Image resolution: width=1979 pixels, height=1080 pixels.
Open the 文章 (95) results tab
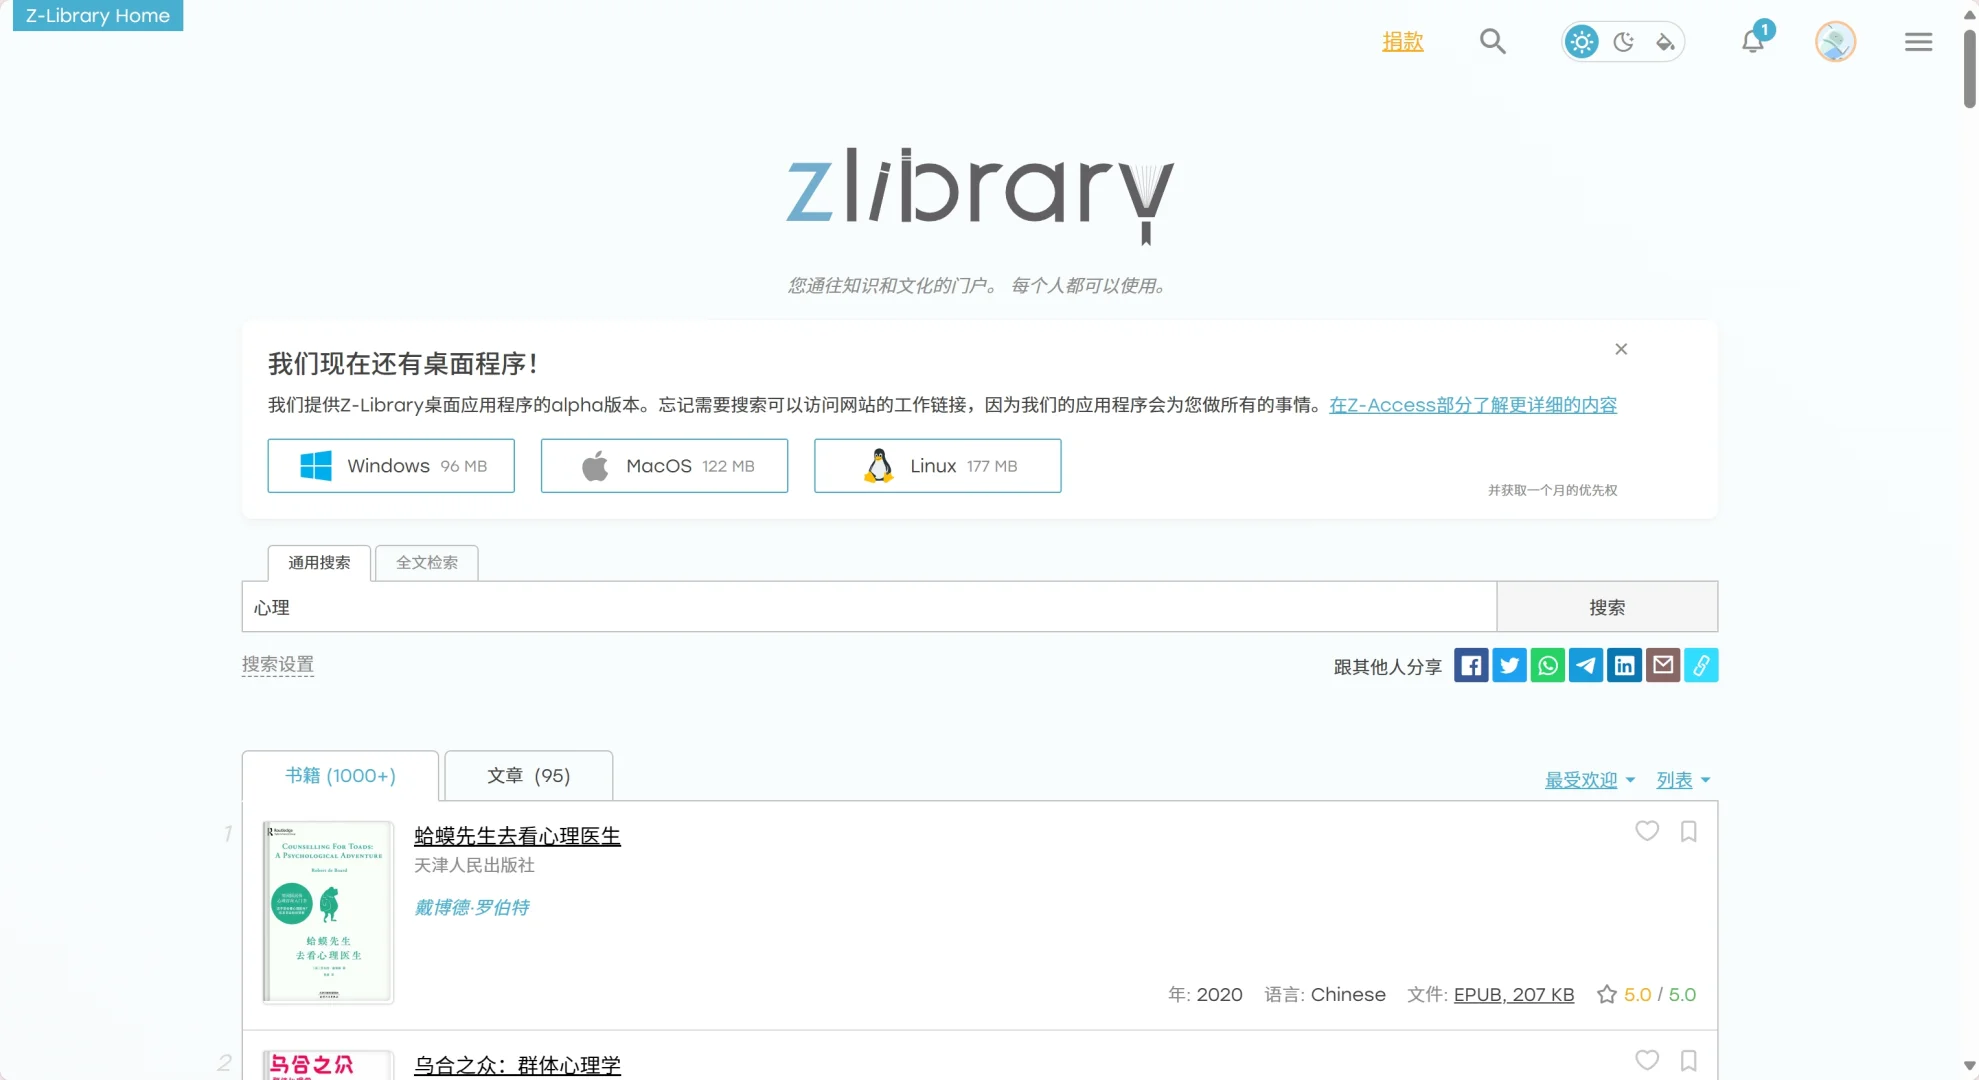click(x=528, y=776)
